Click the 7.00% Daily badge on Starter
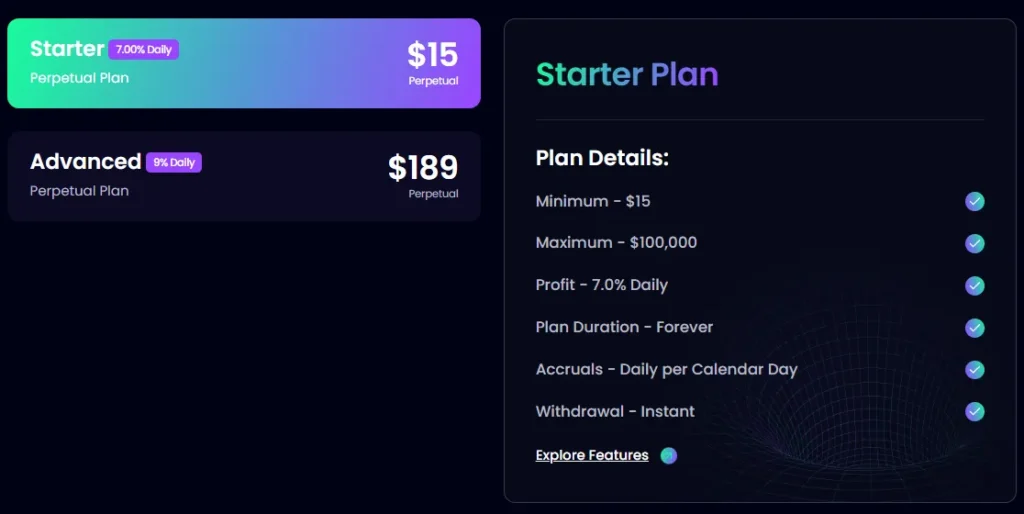 tap(144, 49)
